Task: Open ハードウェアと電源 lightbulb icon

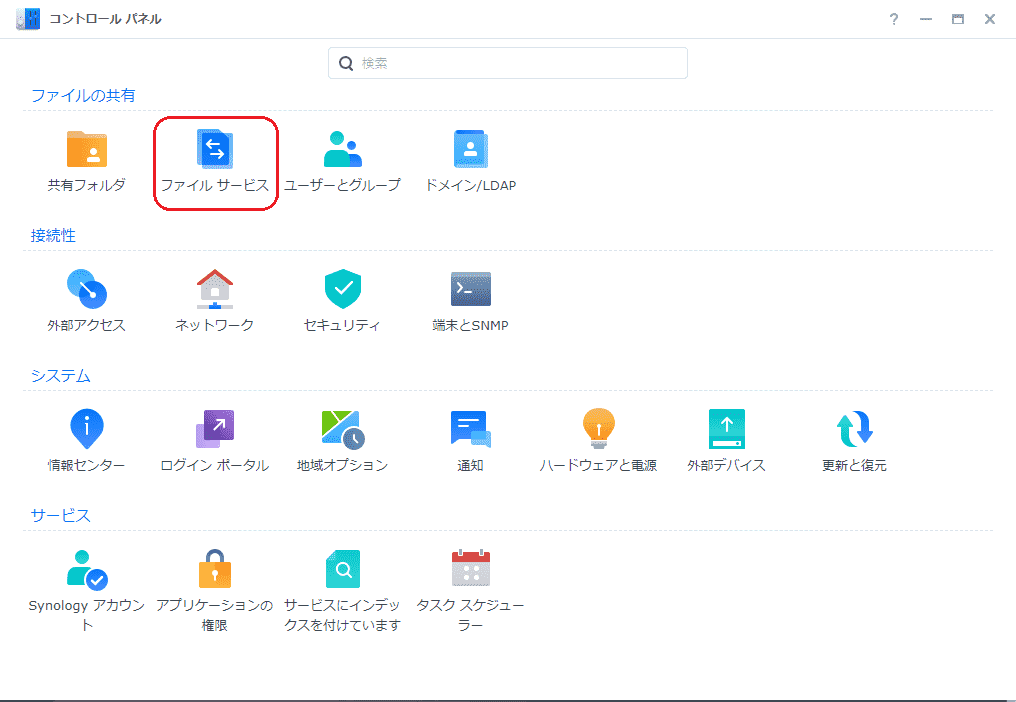Action: pos(599,429)
